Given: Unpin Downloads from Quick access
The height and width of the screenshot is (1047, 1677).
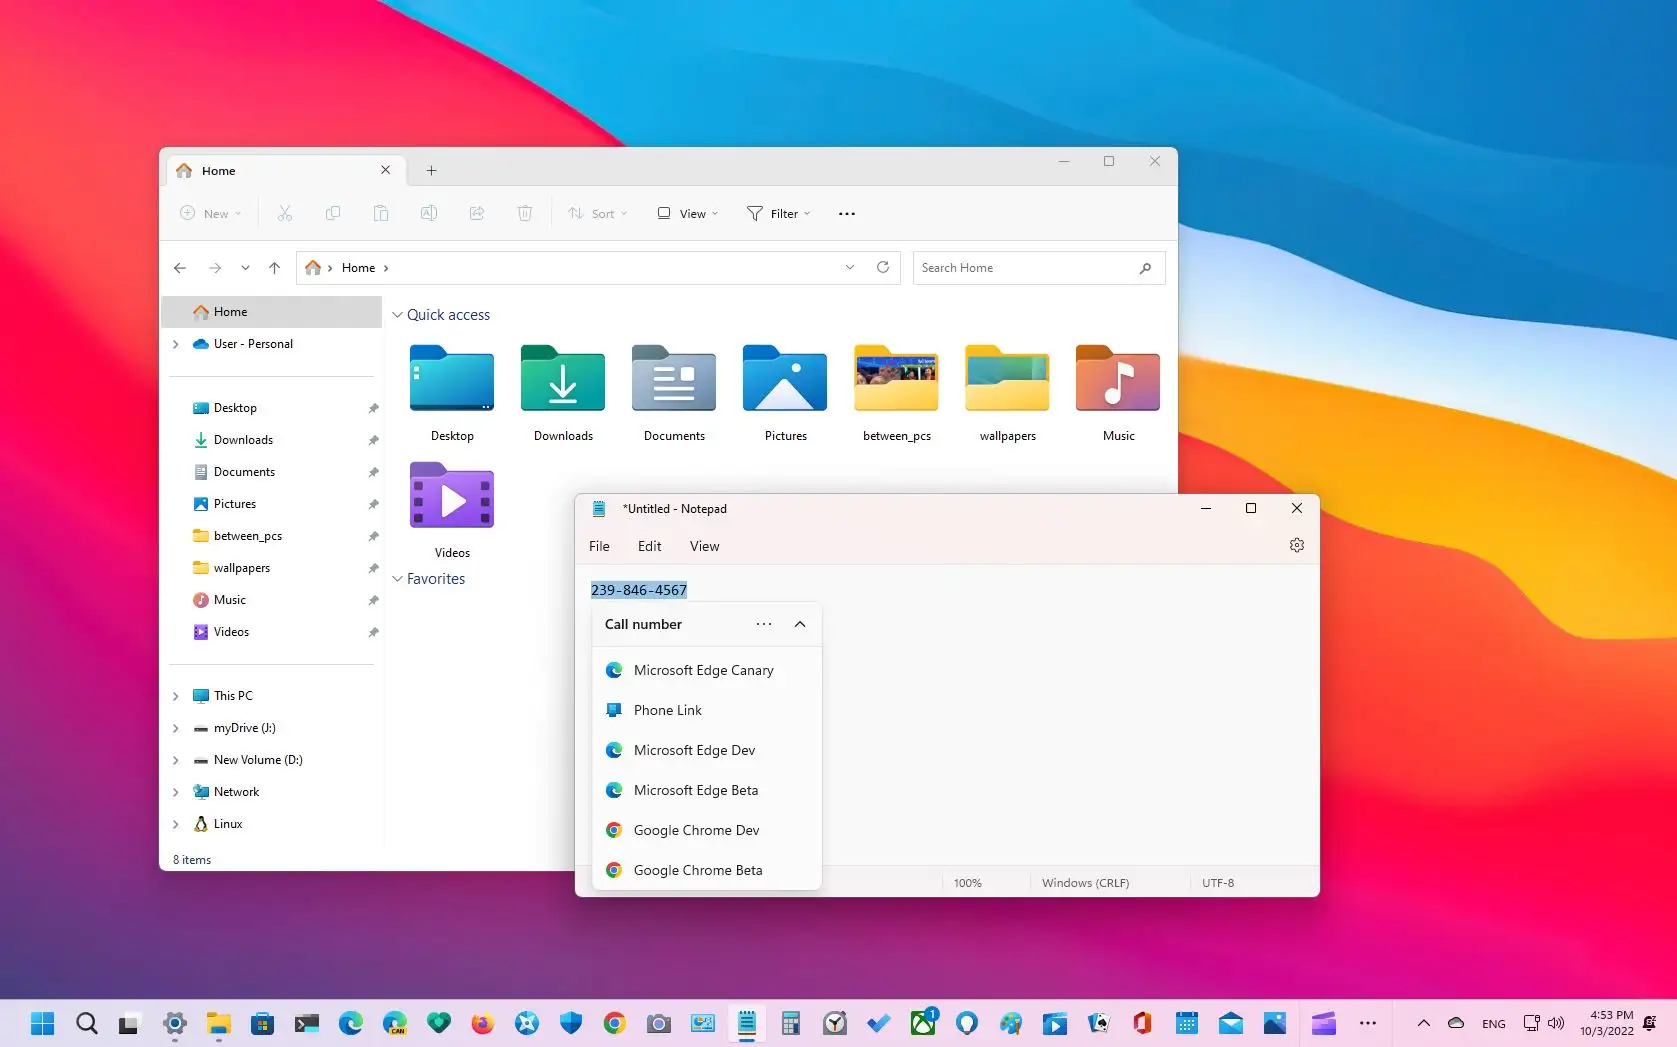Looking at the screenshot, I should [x=372, y=440].
